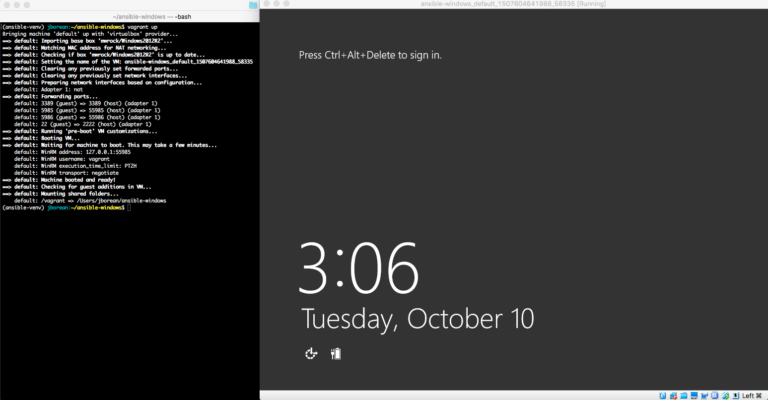Click the terminal cursor at the last prompt
This screenshot has width=768, height=400.
[129, 208]
